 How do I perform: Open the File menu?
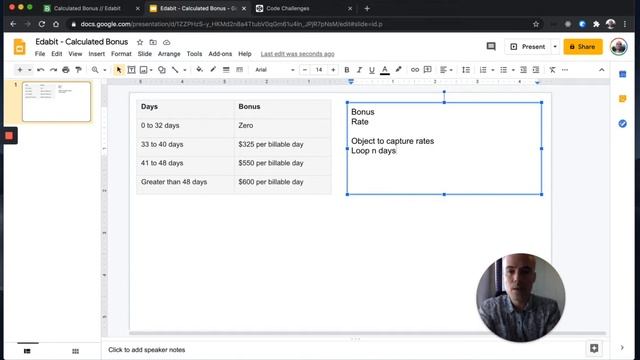pos(40,54)
